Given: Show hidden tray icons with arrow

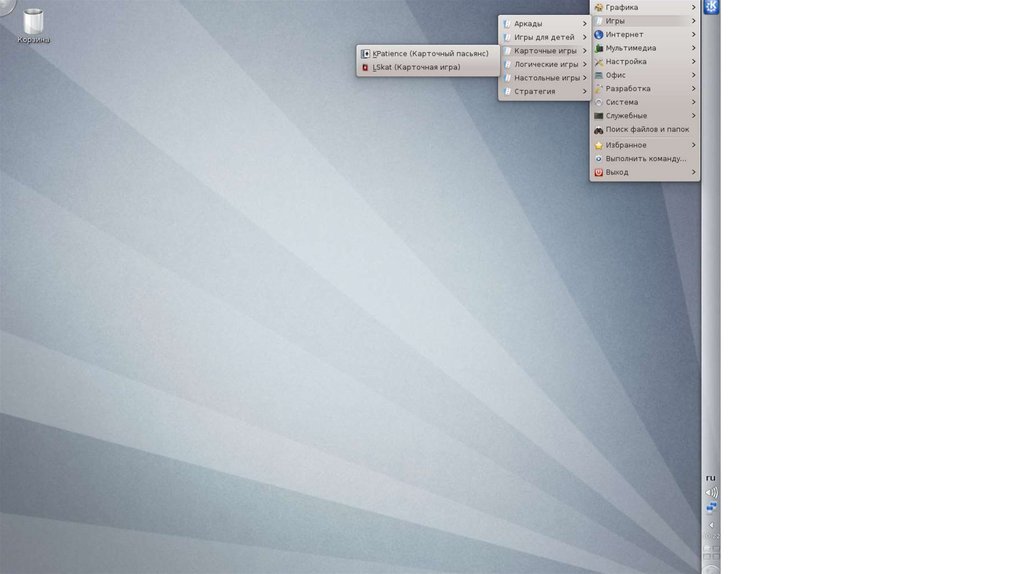Looking at the screenshot, I should tap(711, 524).
